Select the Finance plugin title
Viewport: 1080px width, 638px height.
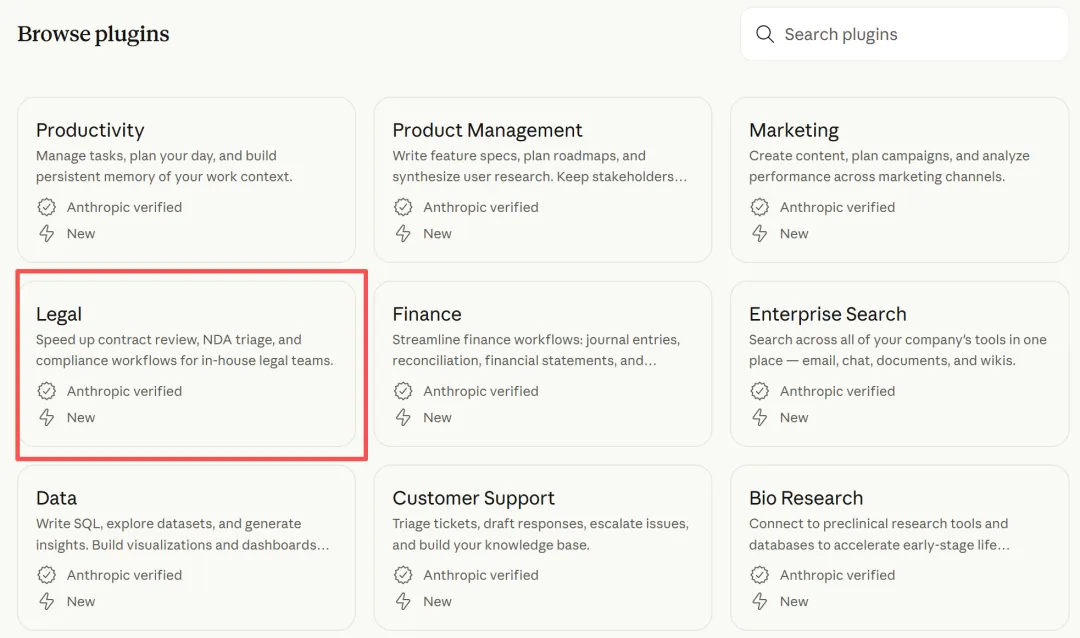[x=427, y=315]
